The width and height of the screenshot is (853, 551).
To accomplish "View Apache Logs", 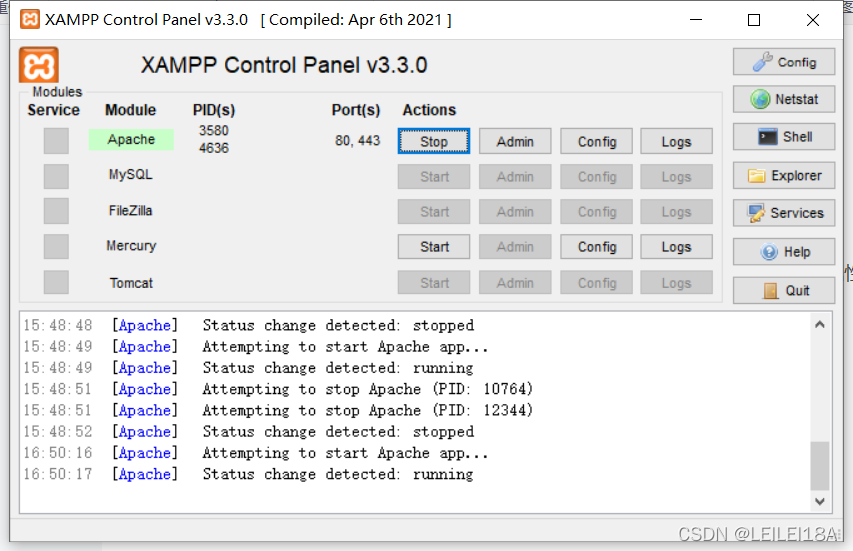I will click(676, 141).
